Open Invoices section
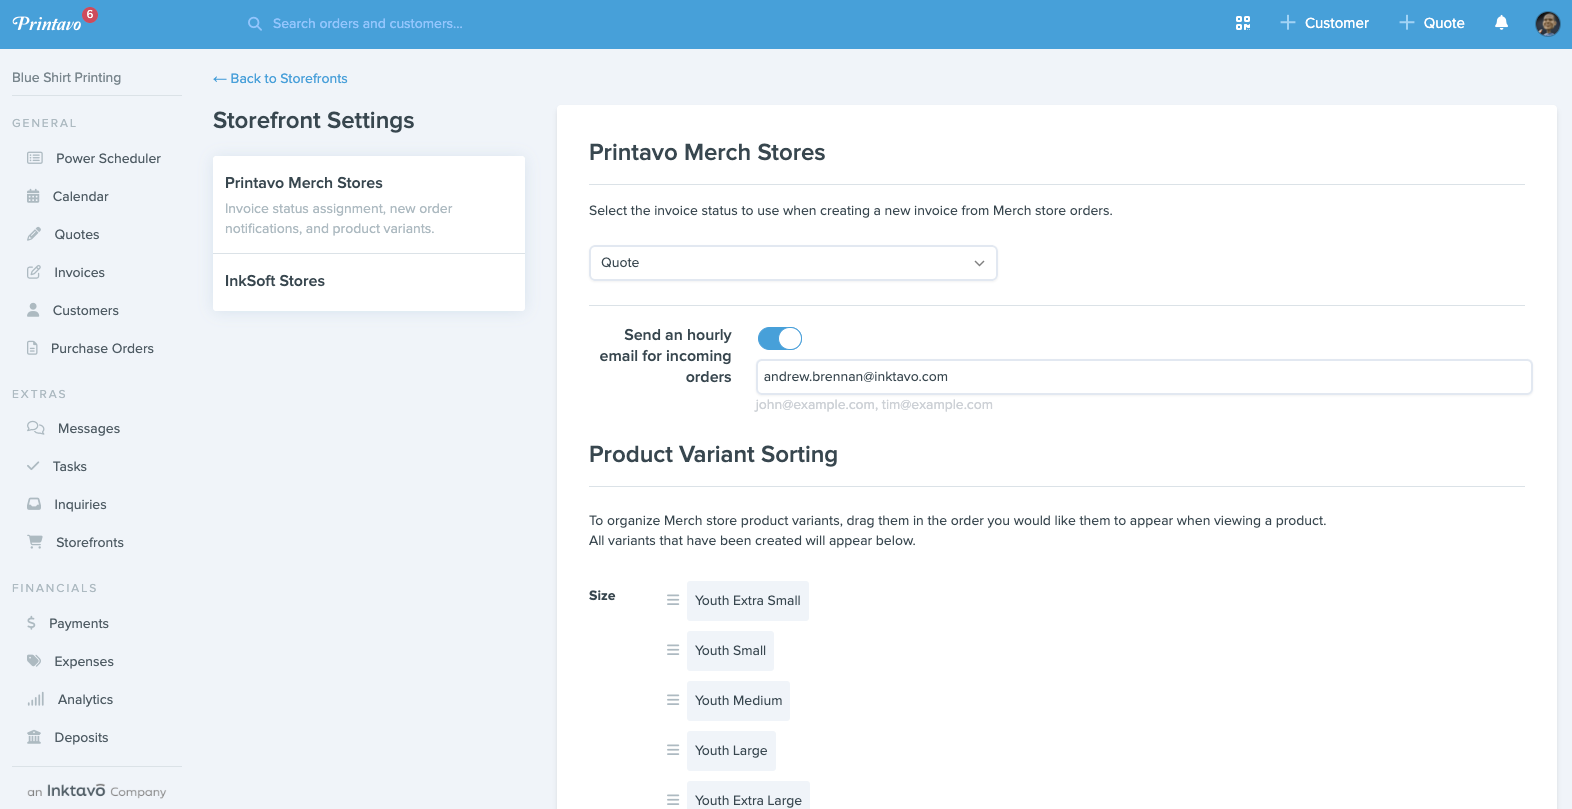 79,272
